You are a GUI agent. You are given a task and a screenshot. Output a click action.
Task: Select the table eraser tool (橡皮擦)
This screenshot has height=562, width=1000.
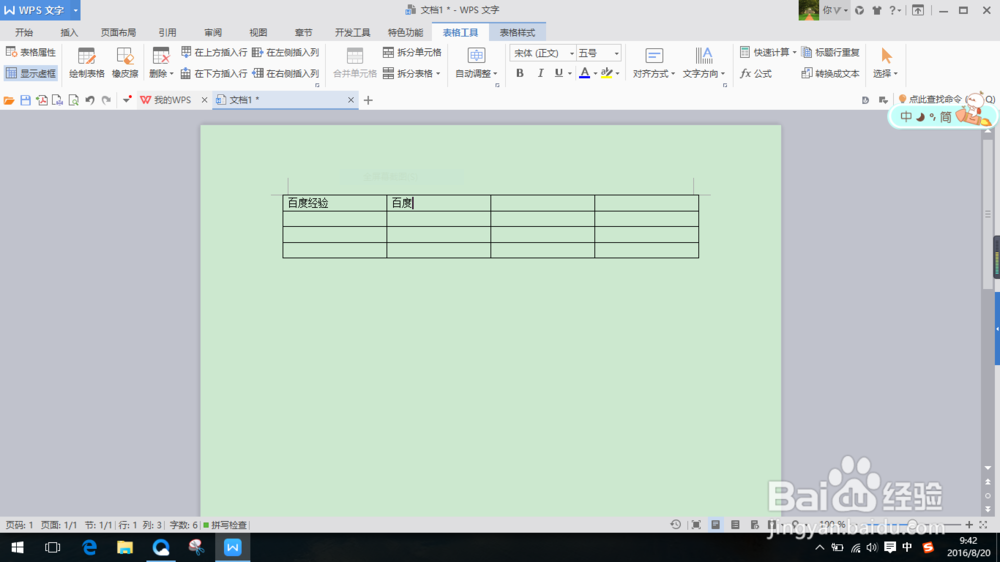coord(125,63)
